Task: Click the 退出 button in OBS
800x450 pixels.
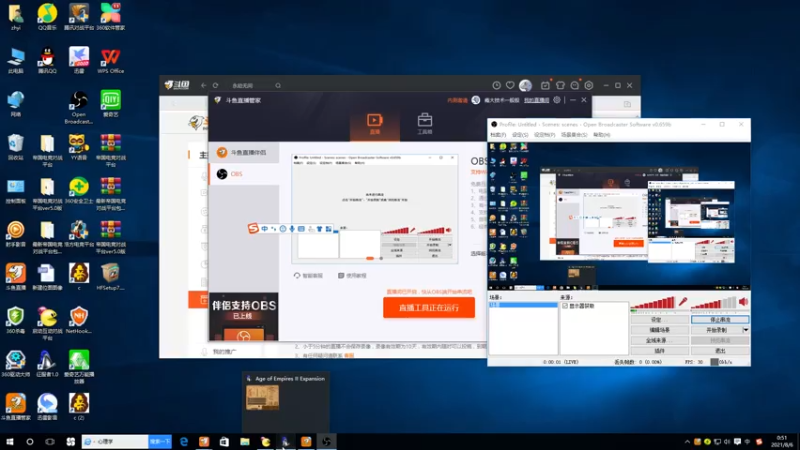Action: (720, 351)
